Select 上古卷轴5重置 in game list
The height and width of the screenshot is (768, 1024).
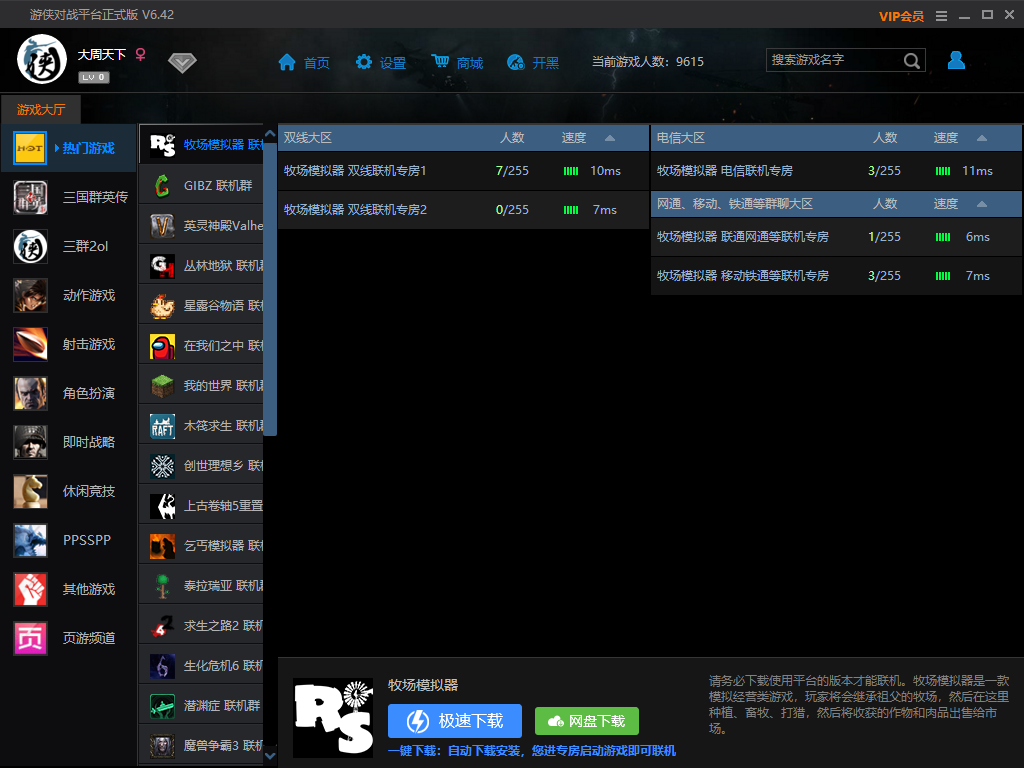201,505
